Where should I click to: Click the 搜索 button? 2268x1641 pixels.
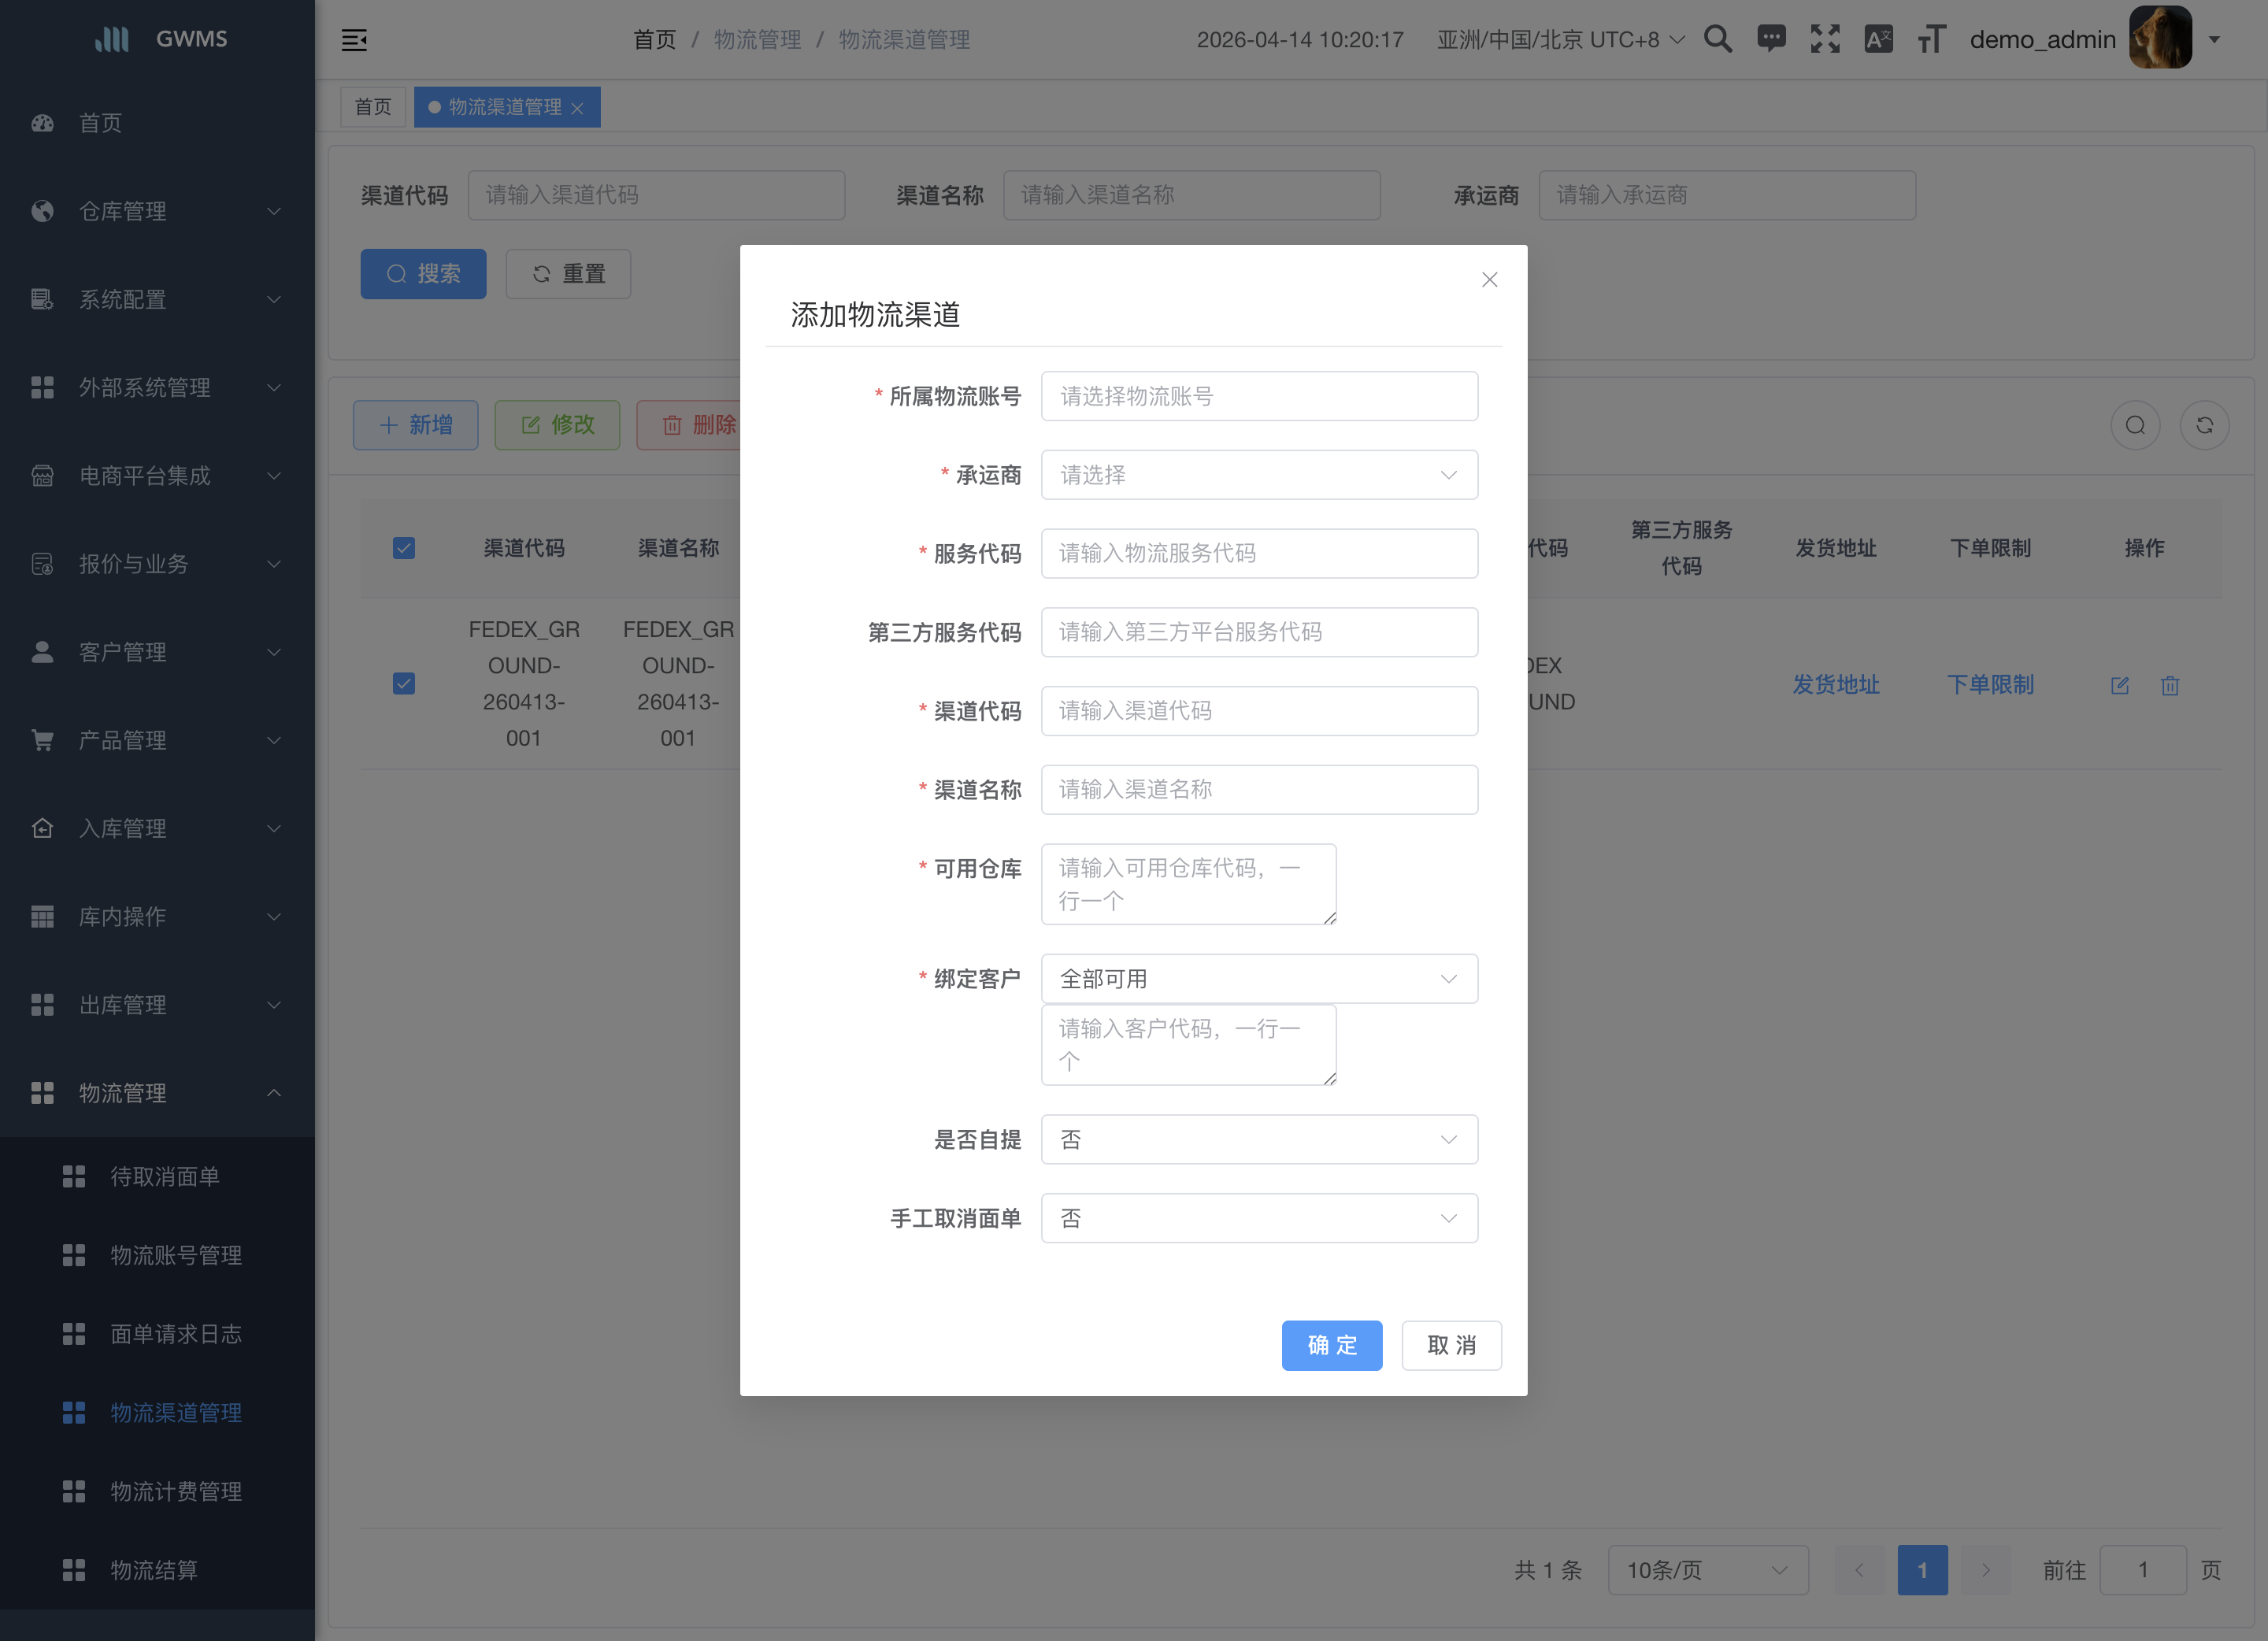[423, 274]
